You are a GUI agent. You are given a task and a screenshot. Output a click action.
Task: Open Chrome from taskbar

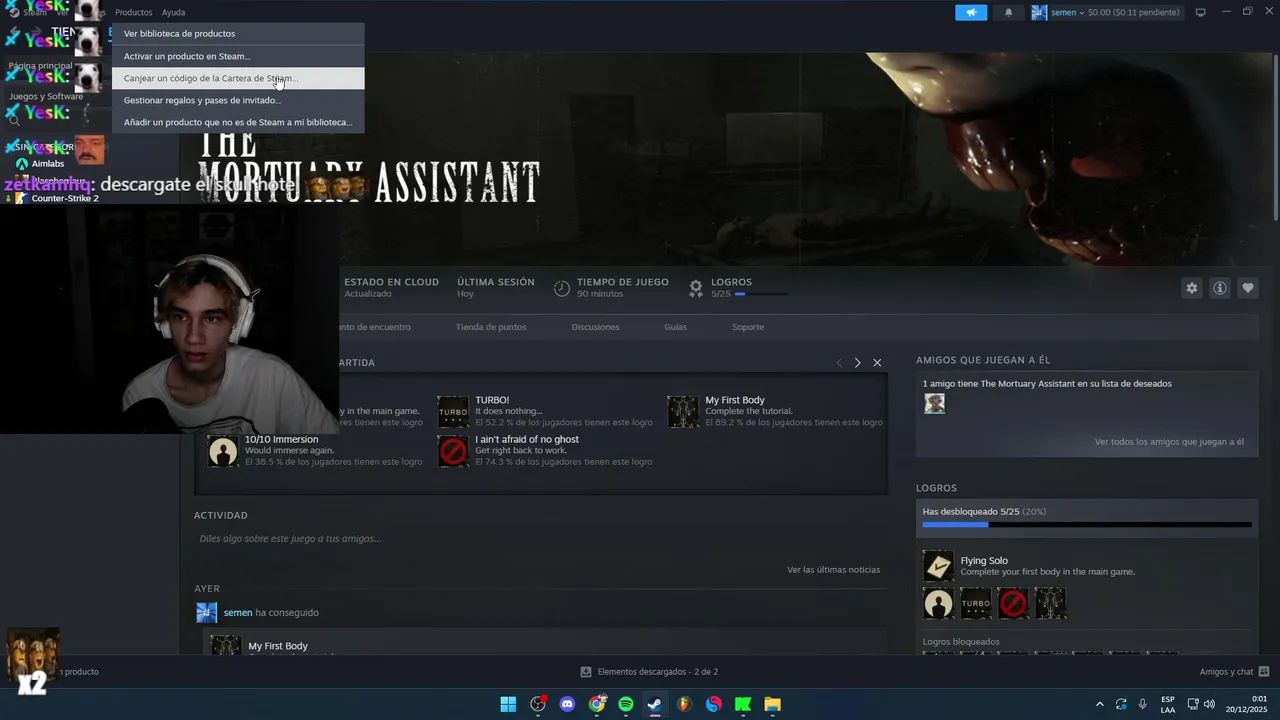(597, 704)
